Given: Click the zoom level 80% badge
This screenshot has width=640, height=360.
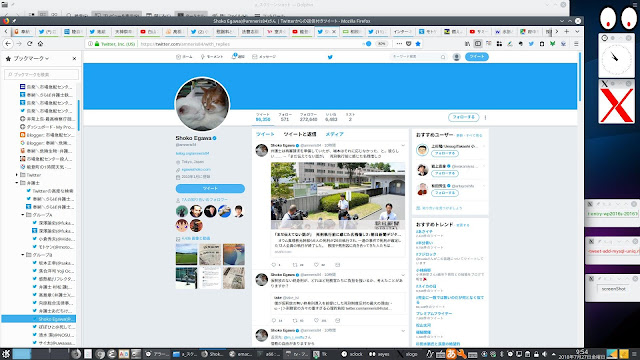Looking at the screenshot, I should [x=381, y=44].
